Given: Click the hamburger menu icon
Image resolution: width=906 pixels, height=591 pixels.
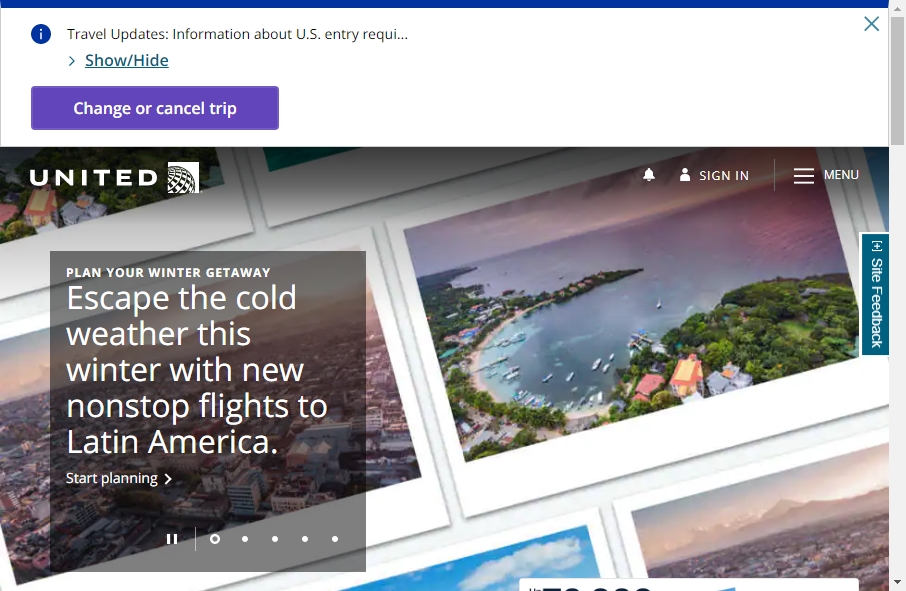Looking at the screenshot, I should click(804, 175).
